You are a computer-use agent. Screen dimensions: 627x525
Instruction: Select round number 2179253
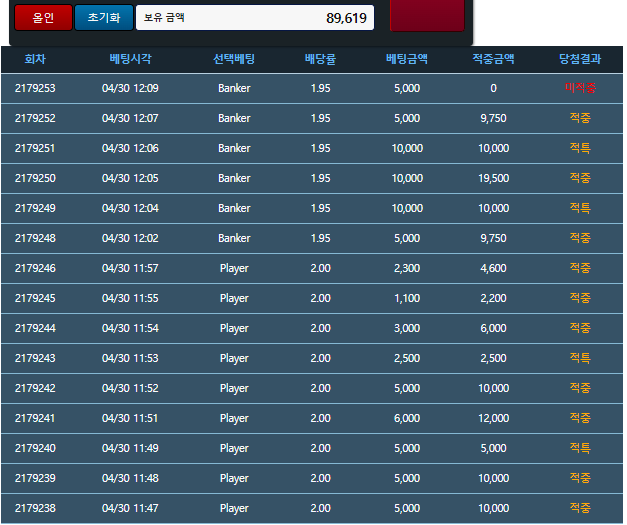click(x=35, y=89)
